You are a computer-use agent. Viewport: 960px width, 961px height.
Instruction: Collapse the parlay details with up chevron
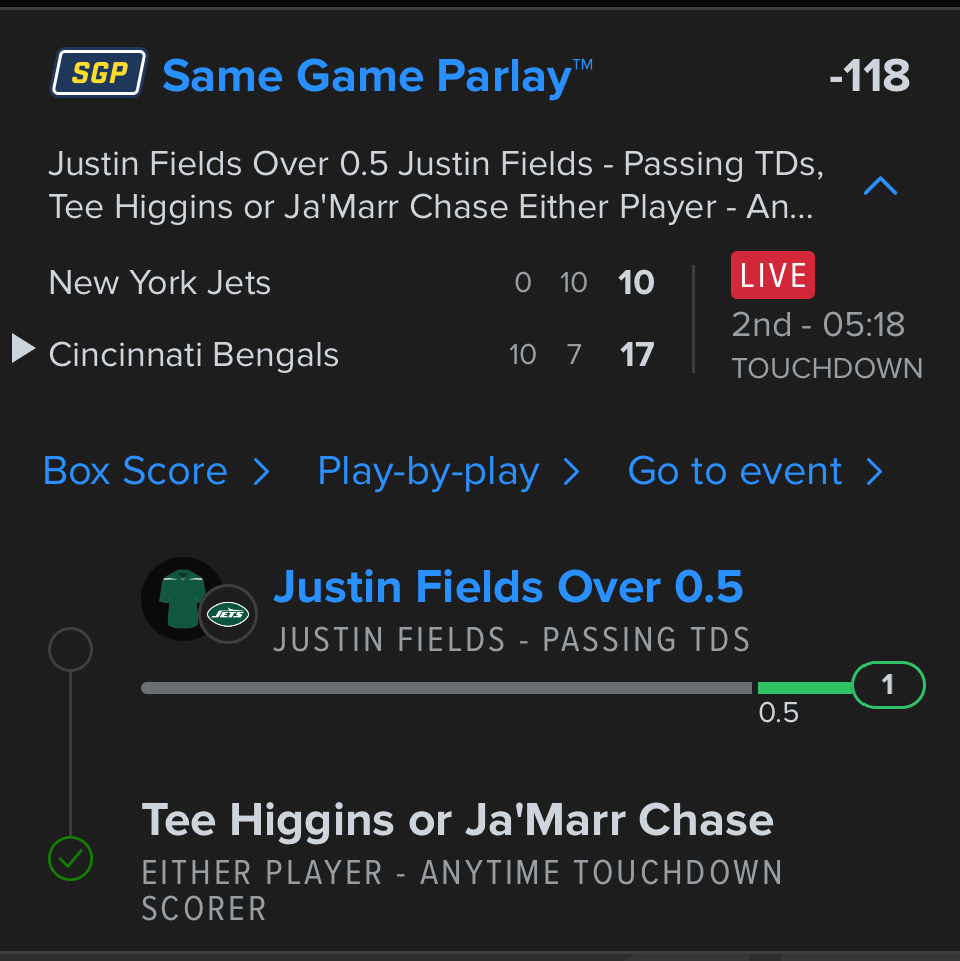880,186
